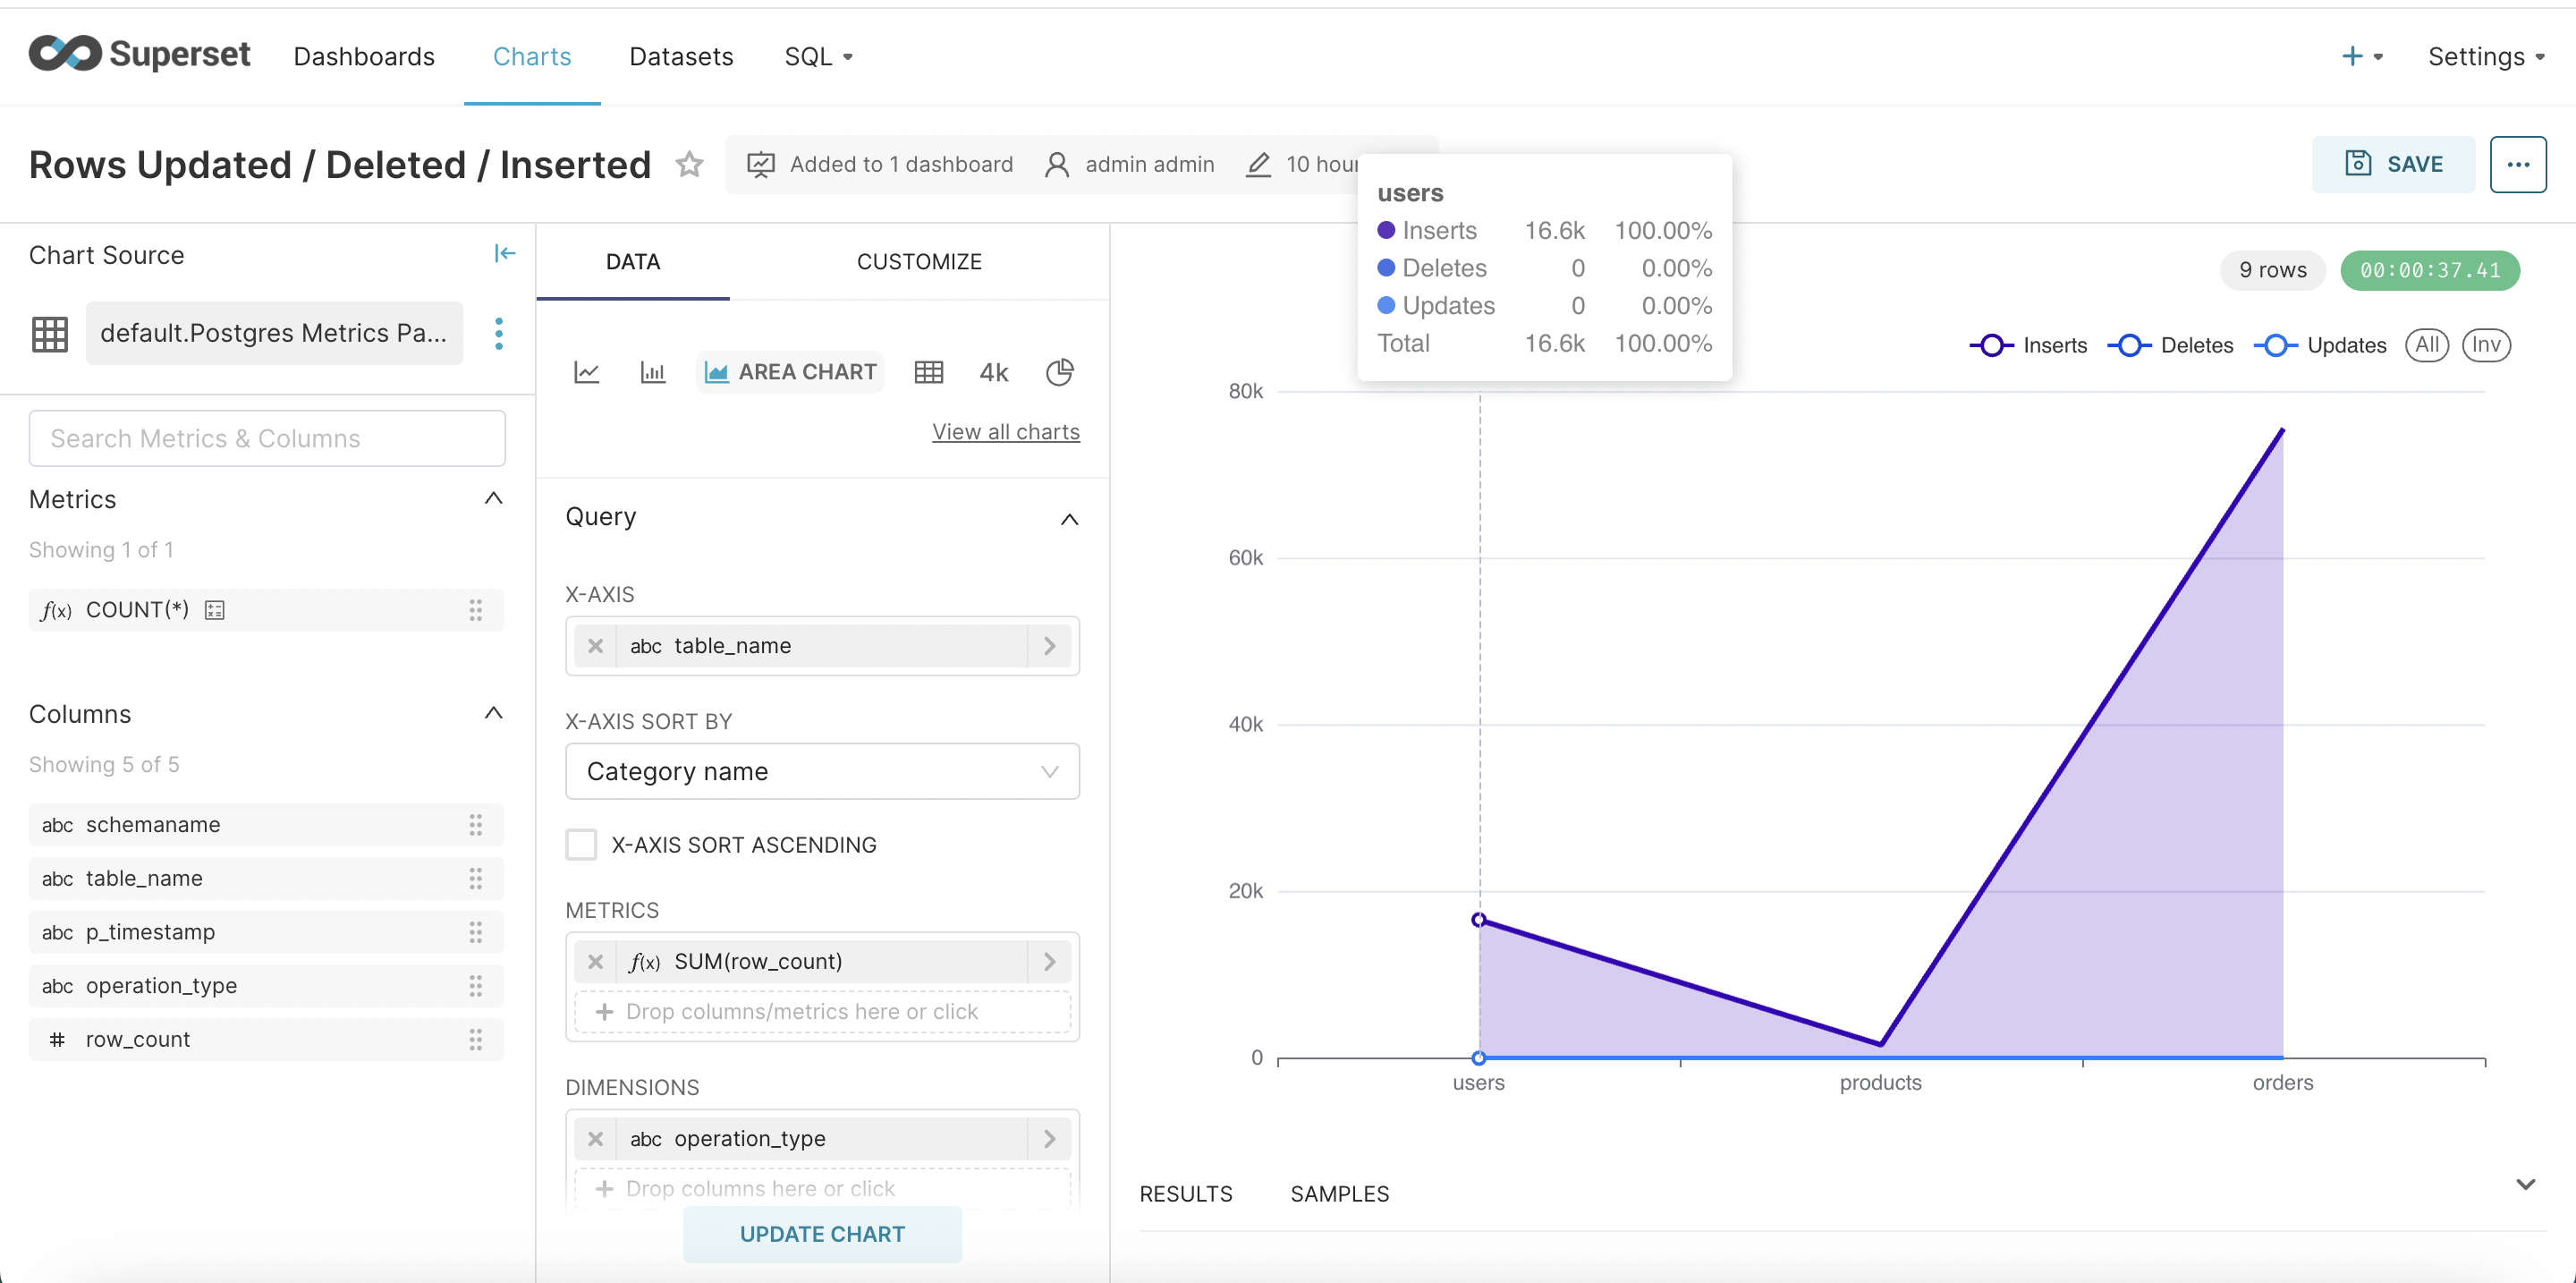Choose the table chart type icon
This screenshot has width=2576, height=1283.
tap(928, 372)
